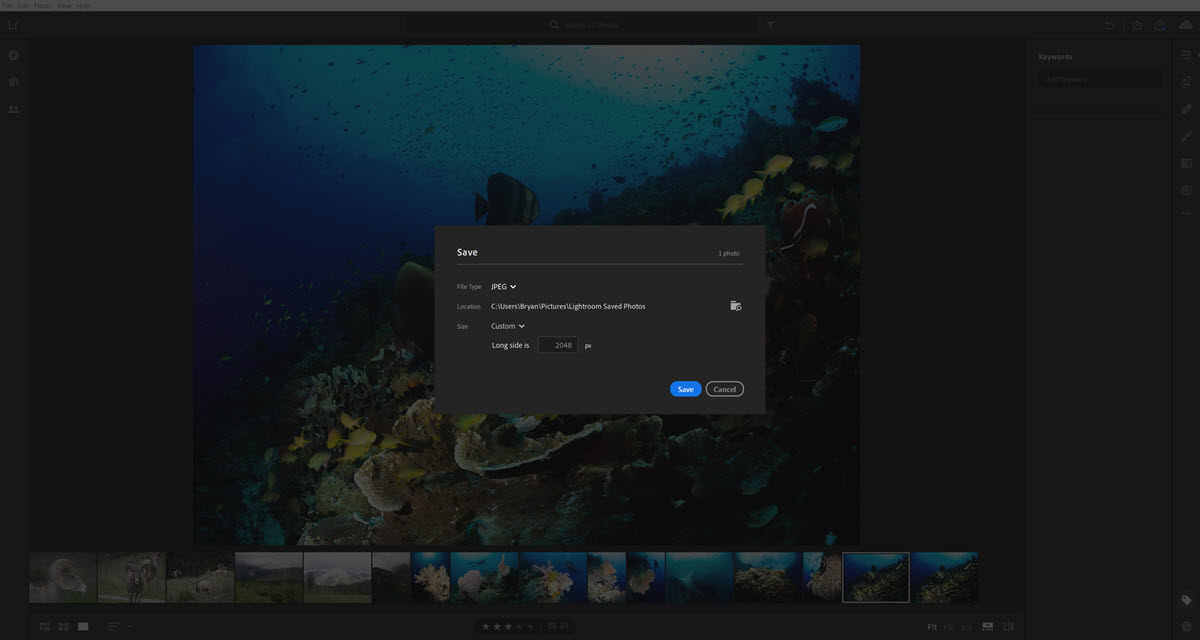Cancel the Save dialog
This screenshot has height=640, width=1200.
point(724,389)
